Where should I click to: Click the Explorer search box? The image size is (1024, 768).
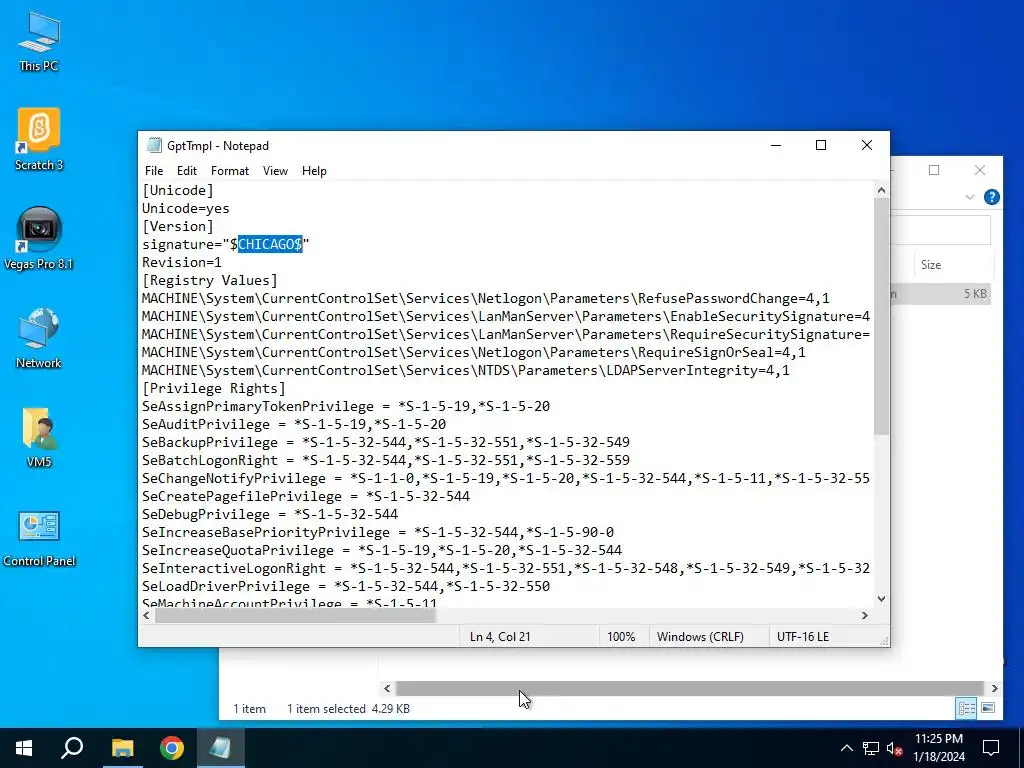click(940, 230)
